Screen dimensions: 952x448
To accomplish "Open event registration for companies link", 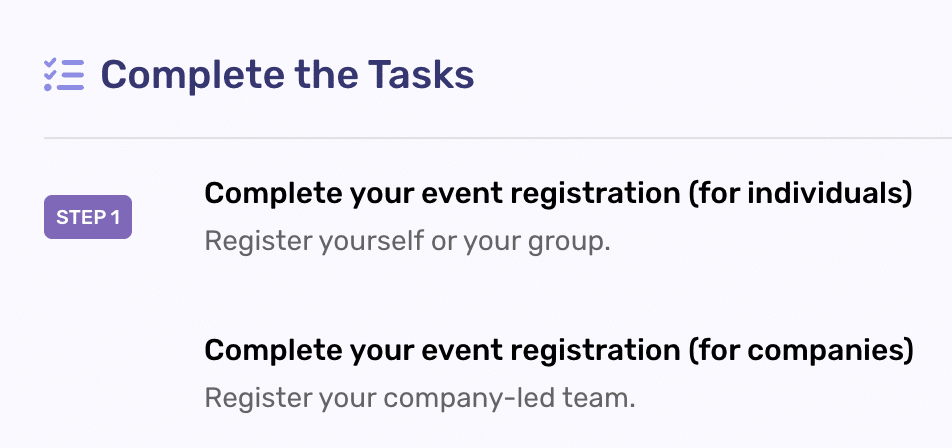I will point(559,350).
